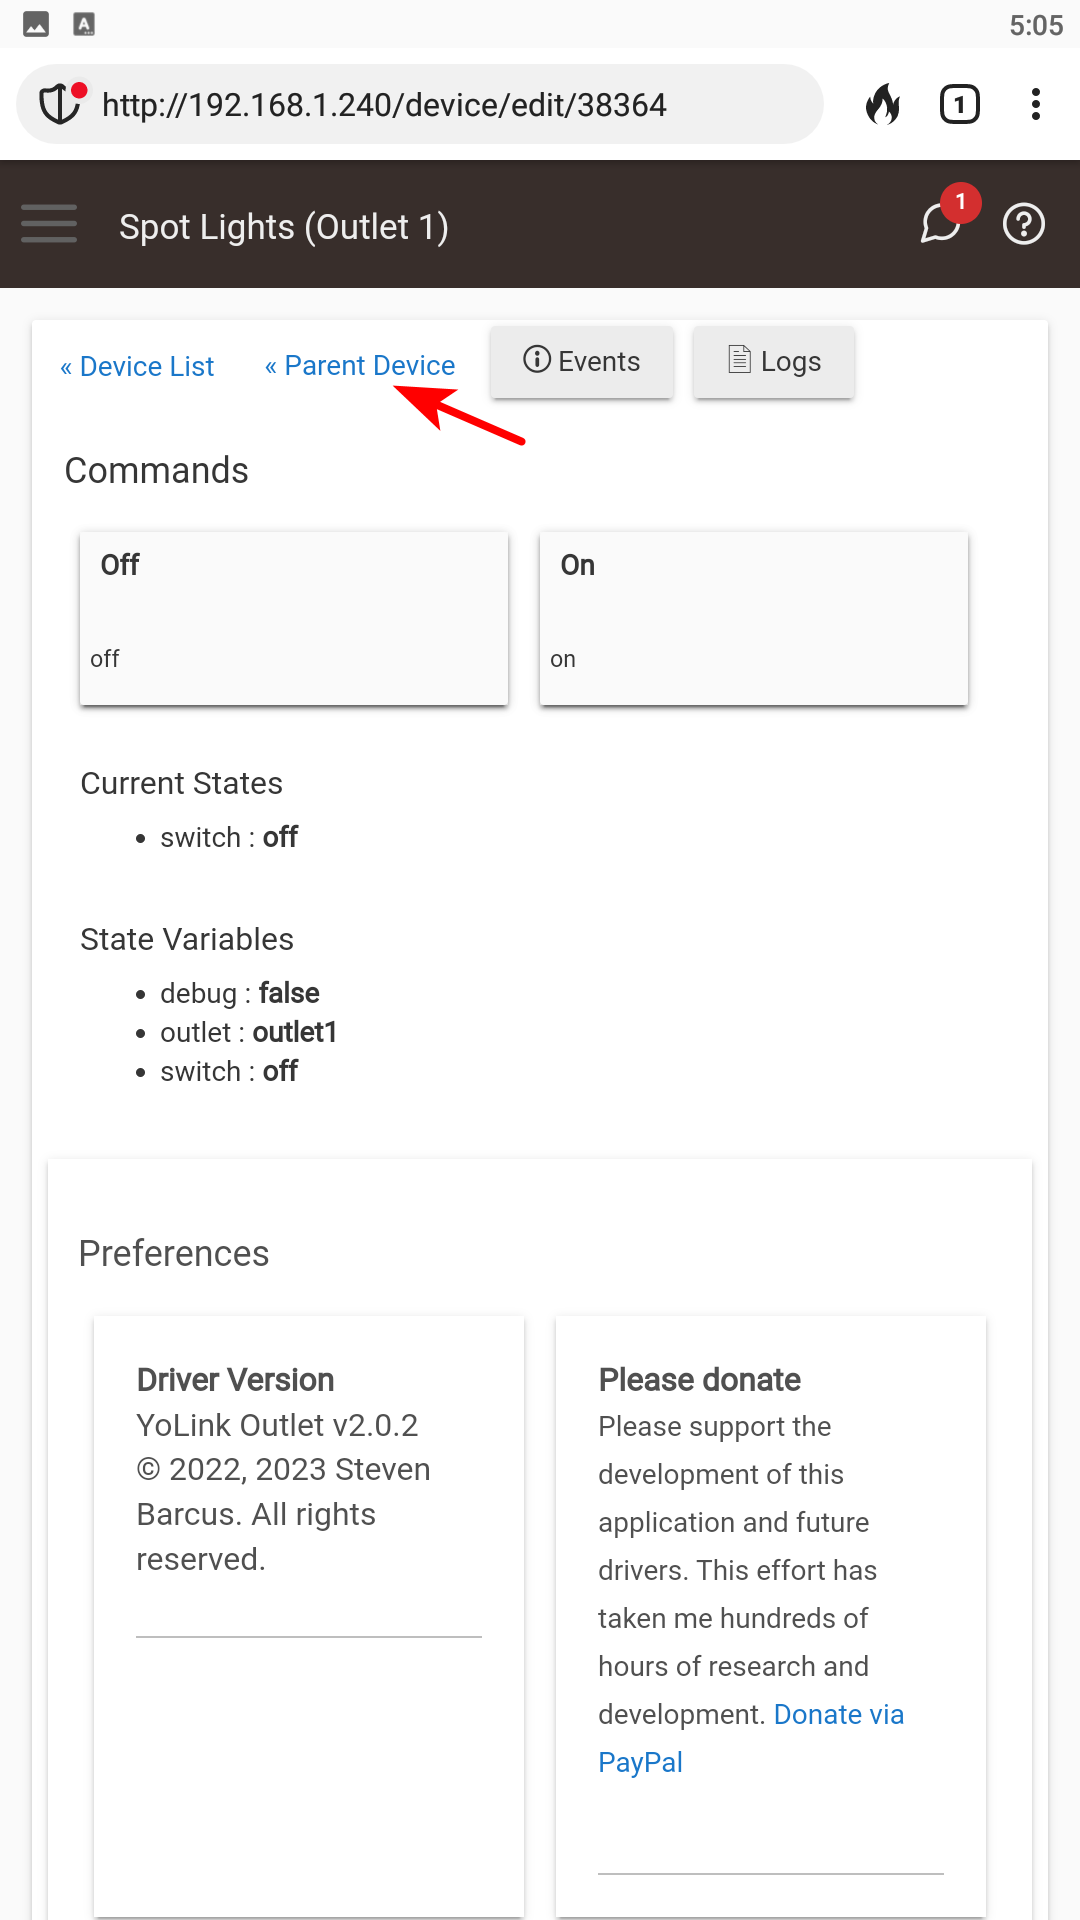Open the Events page
The height and width of the screenshot is (1920, 1080).
click(x=582, y=361)
